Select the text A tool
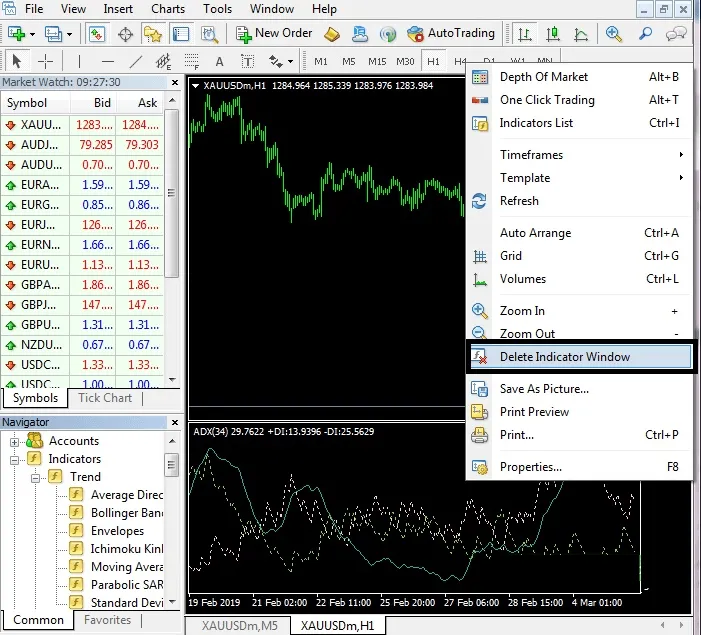701x635 pixels. (219, 61)
